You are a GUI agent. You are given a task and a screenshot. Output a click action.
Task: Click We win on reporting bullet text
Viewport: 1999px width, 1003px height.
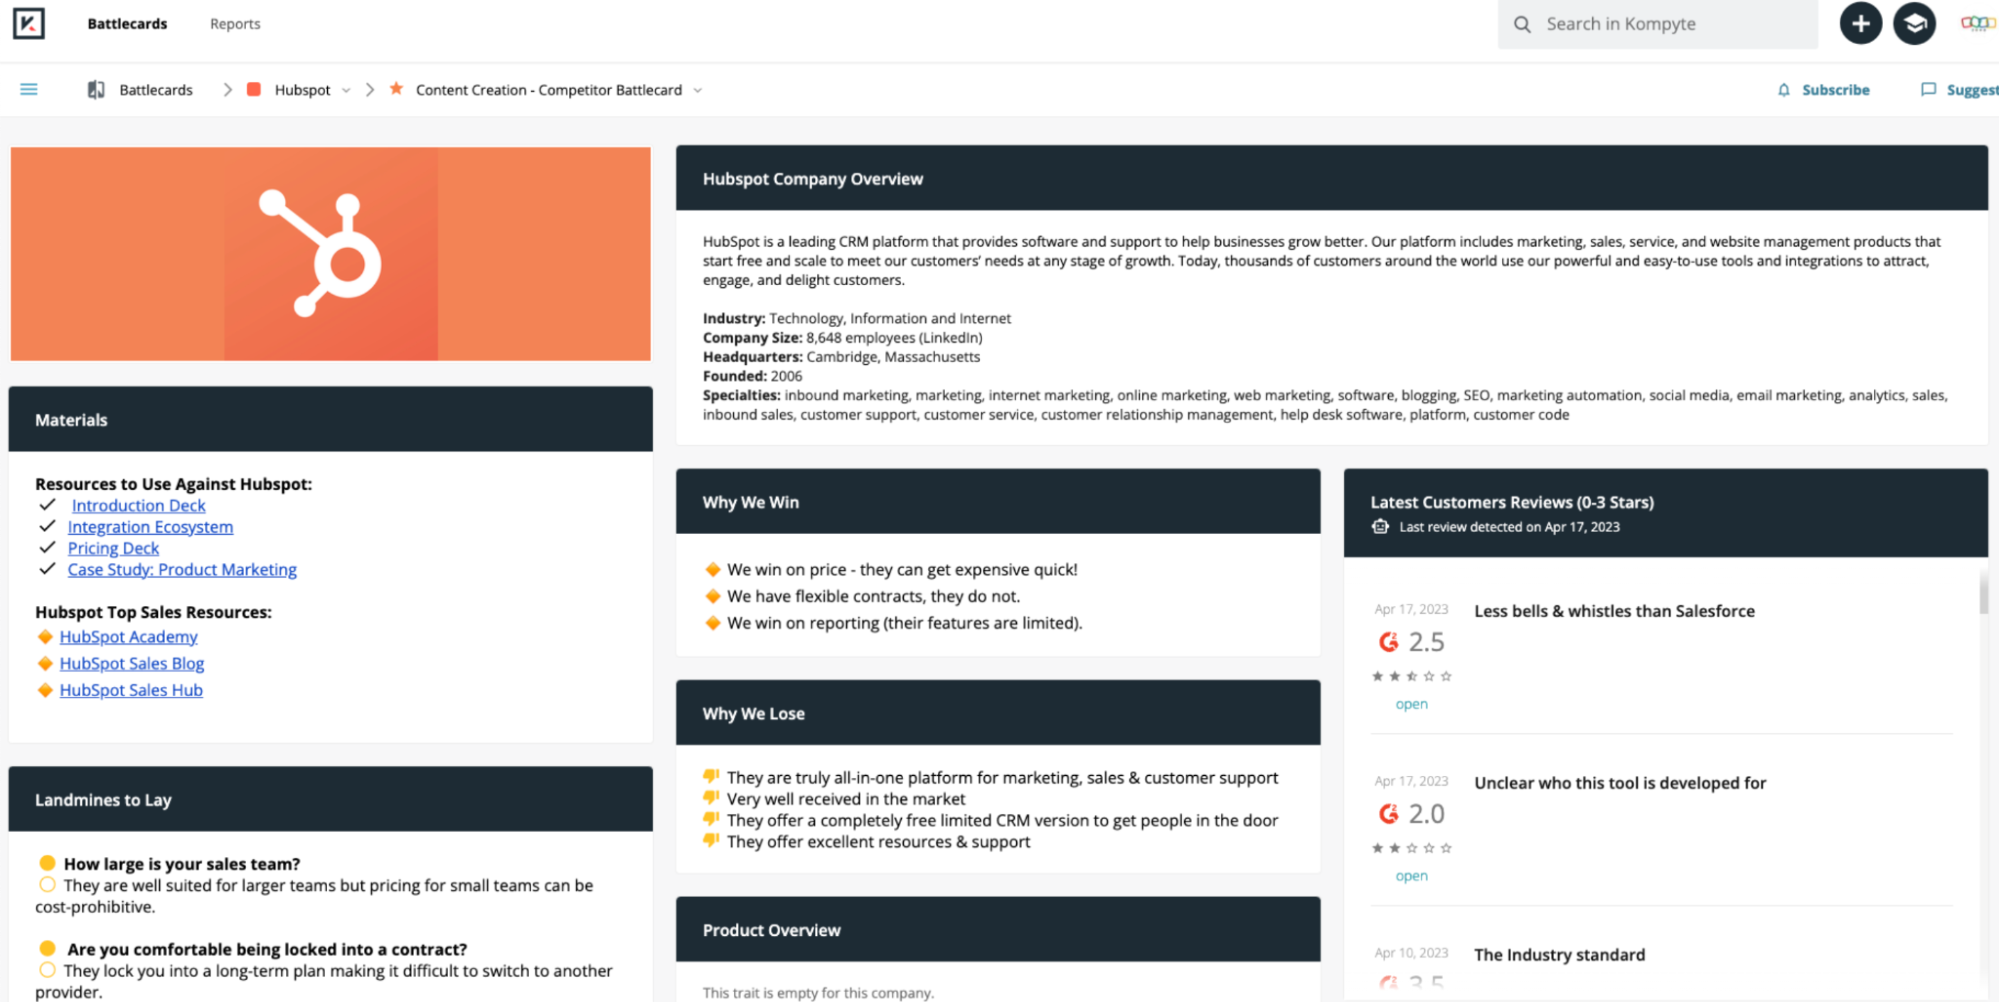click(x=904, y=623)
